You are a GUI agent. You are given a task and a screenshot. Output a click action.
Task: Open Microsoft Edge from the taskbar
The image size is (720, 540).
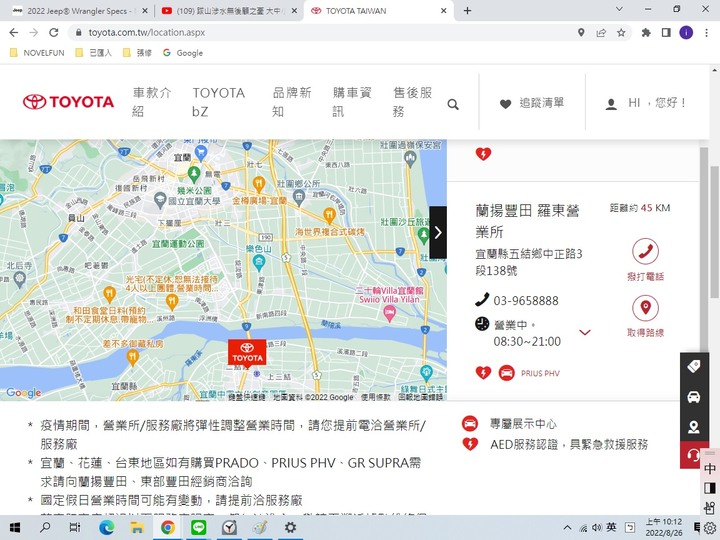[107, 528]
